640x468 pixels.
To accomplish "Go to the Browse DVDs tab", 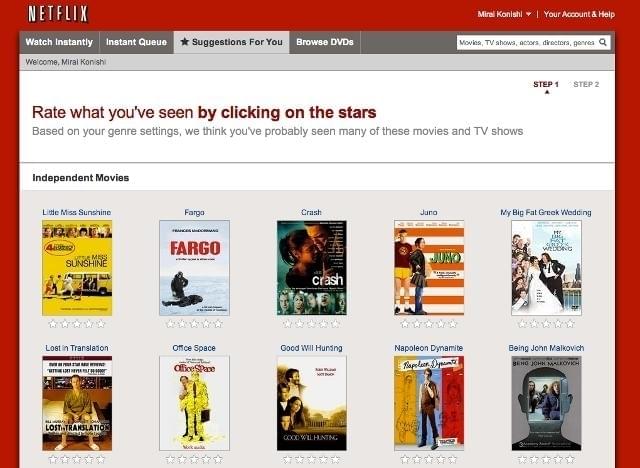I will (x=325, y=43).
